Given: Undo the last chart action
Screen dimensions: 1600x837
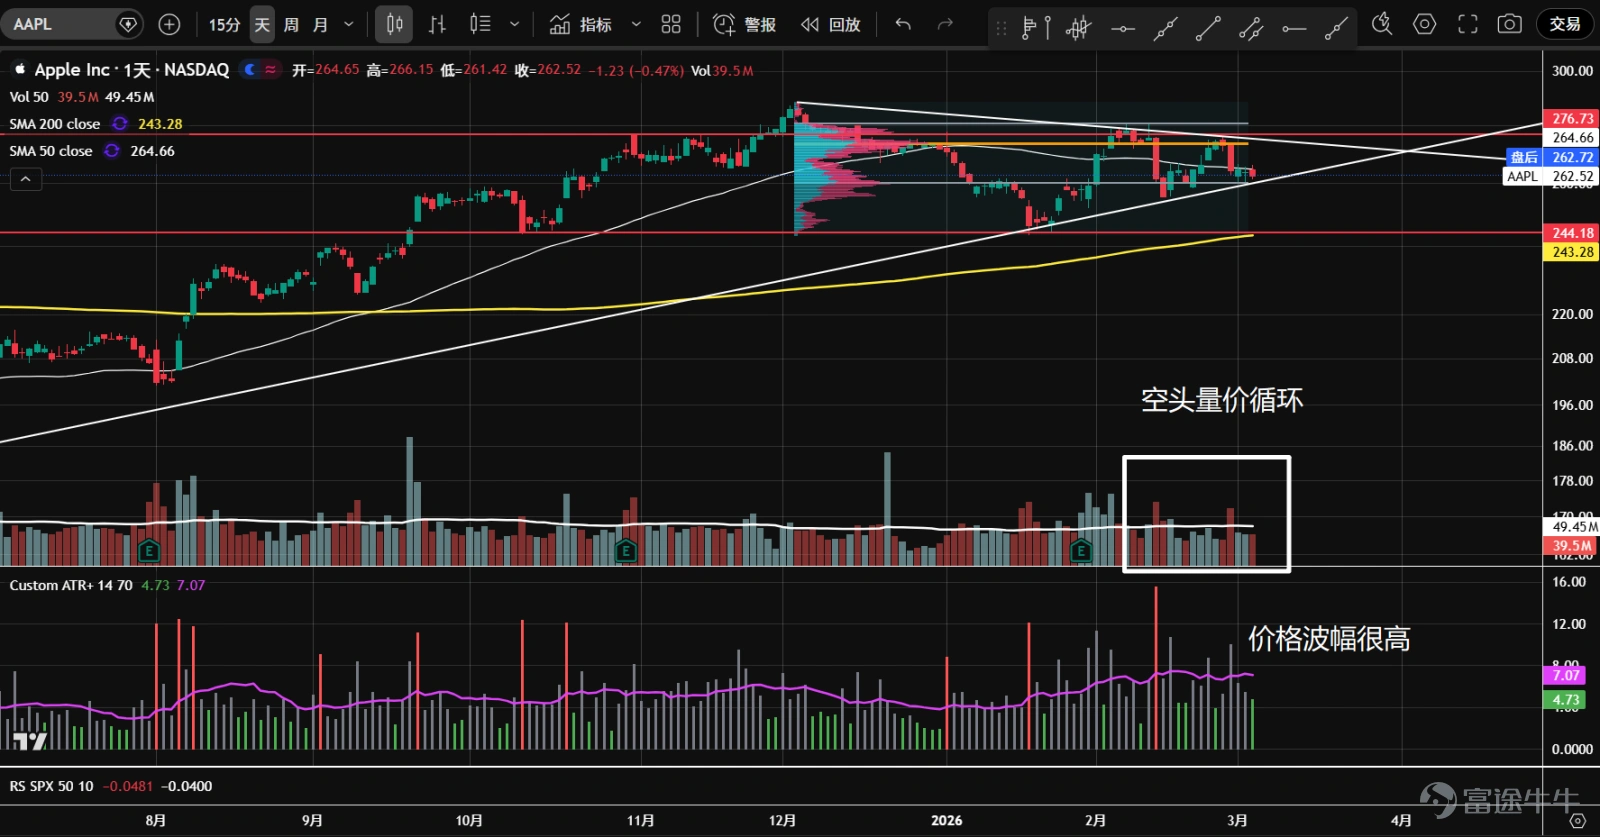Looking at the screenshot, I should click(903, 24).
